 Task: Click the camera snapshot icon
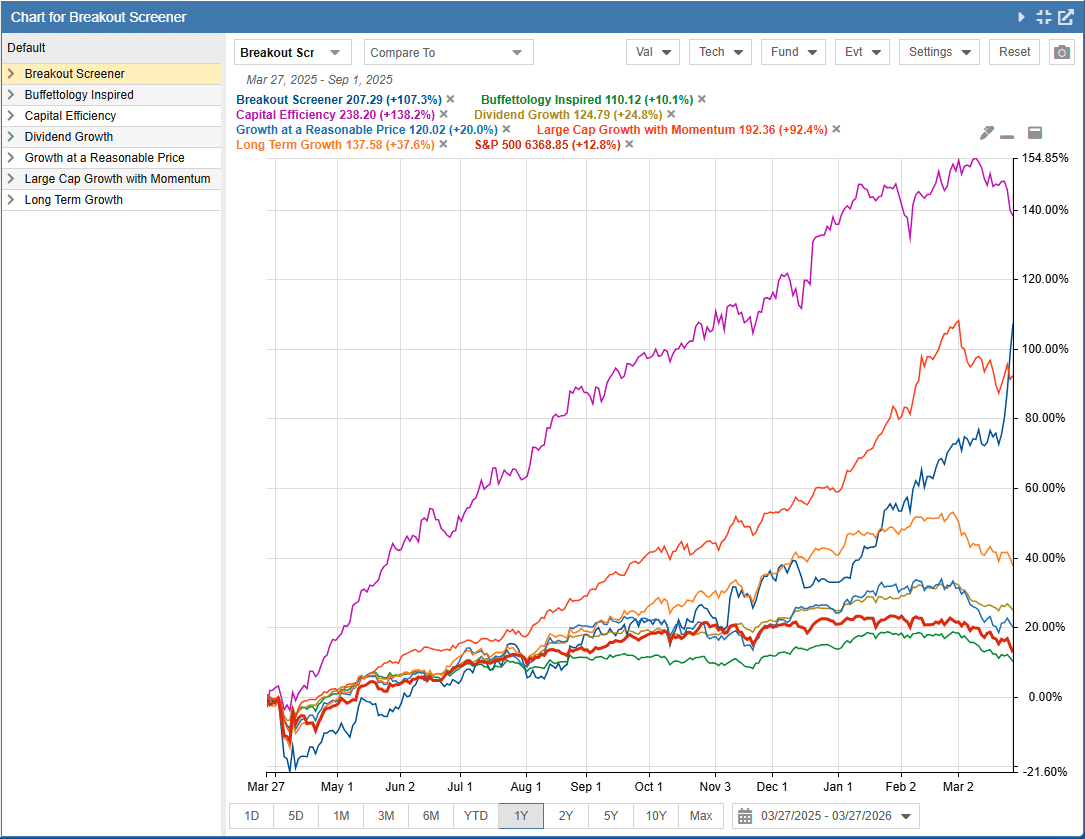click(1062, 53)
